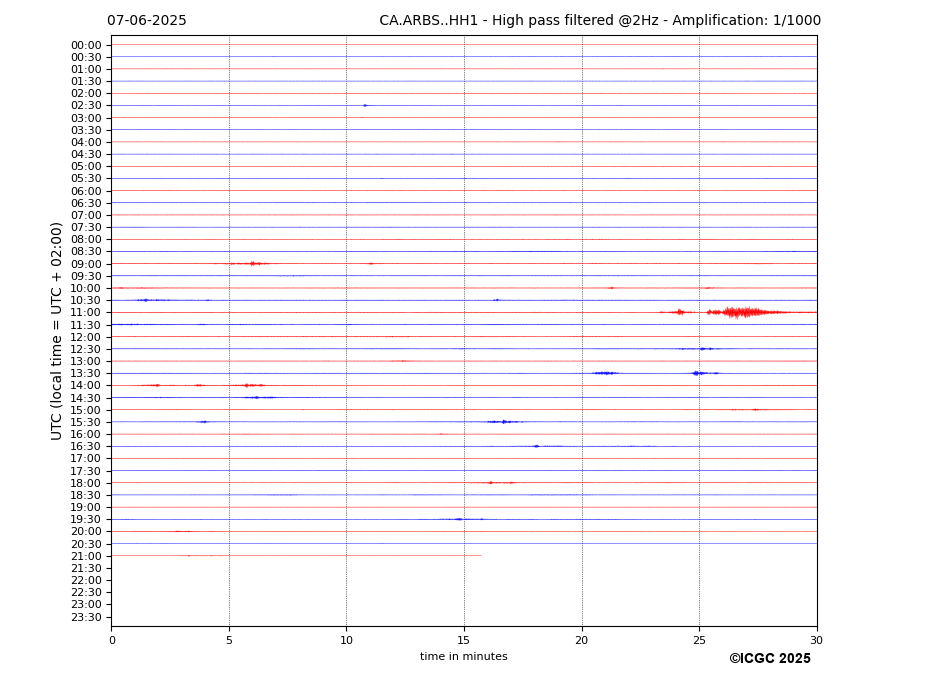Click the blue event near minute 1.5 at 10:30

pyautogui.click(x=145, y=300)
